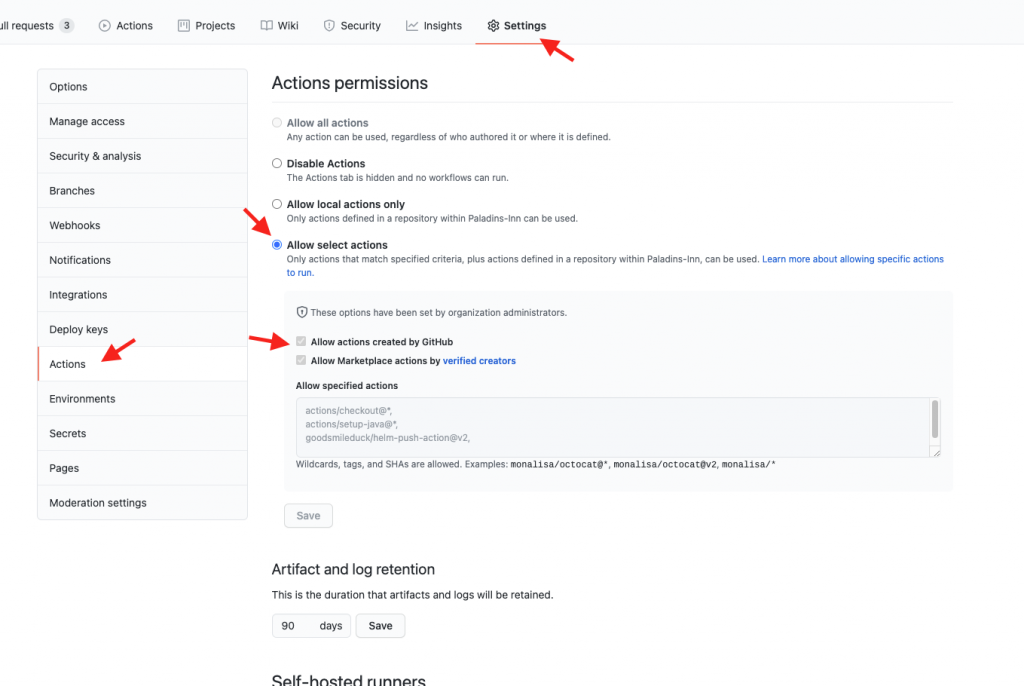Select Actions in the settings sidebar
This screenshot has width=1024, height=686.
tap(142, 364)
